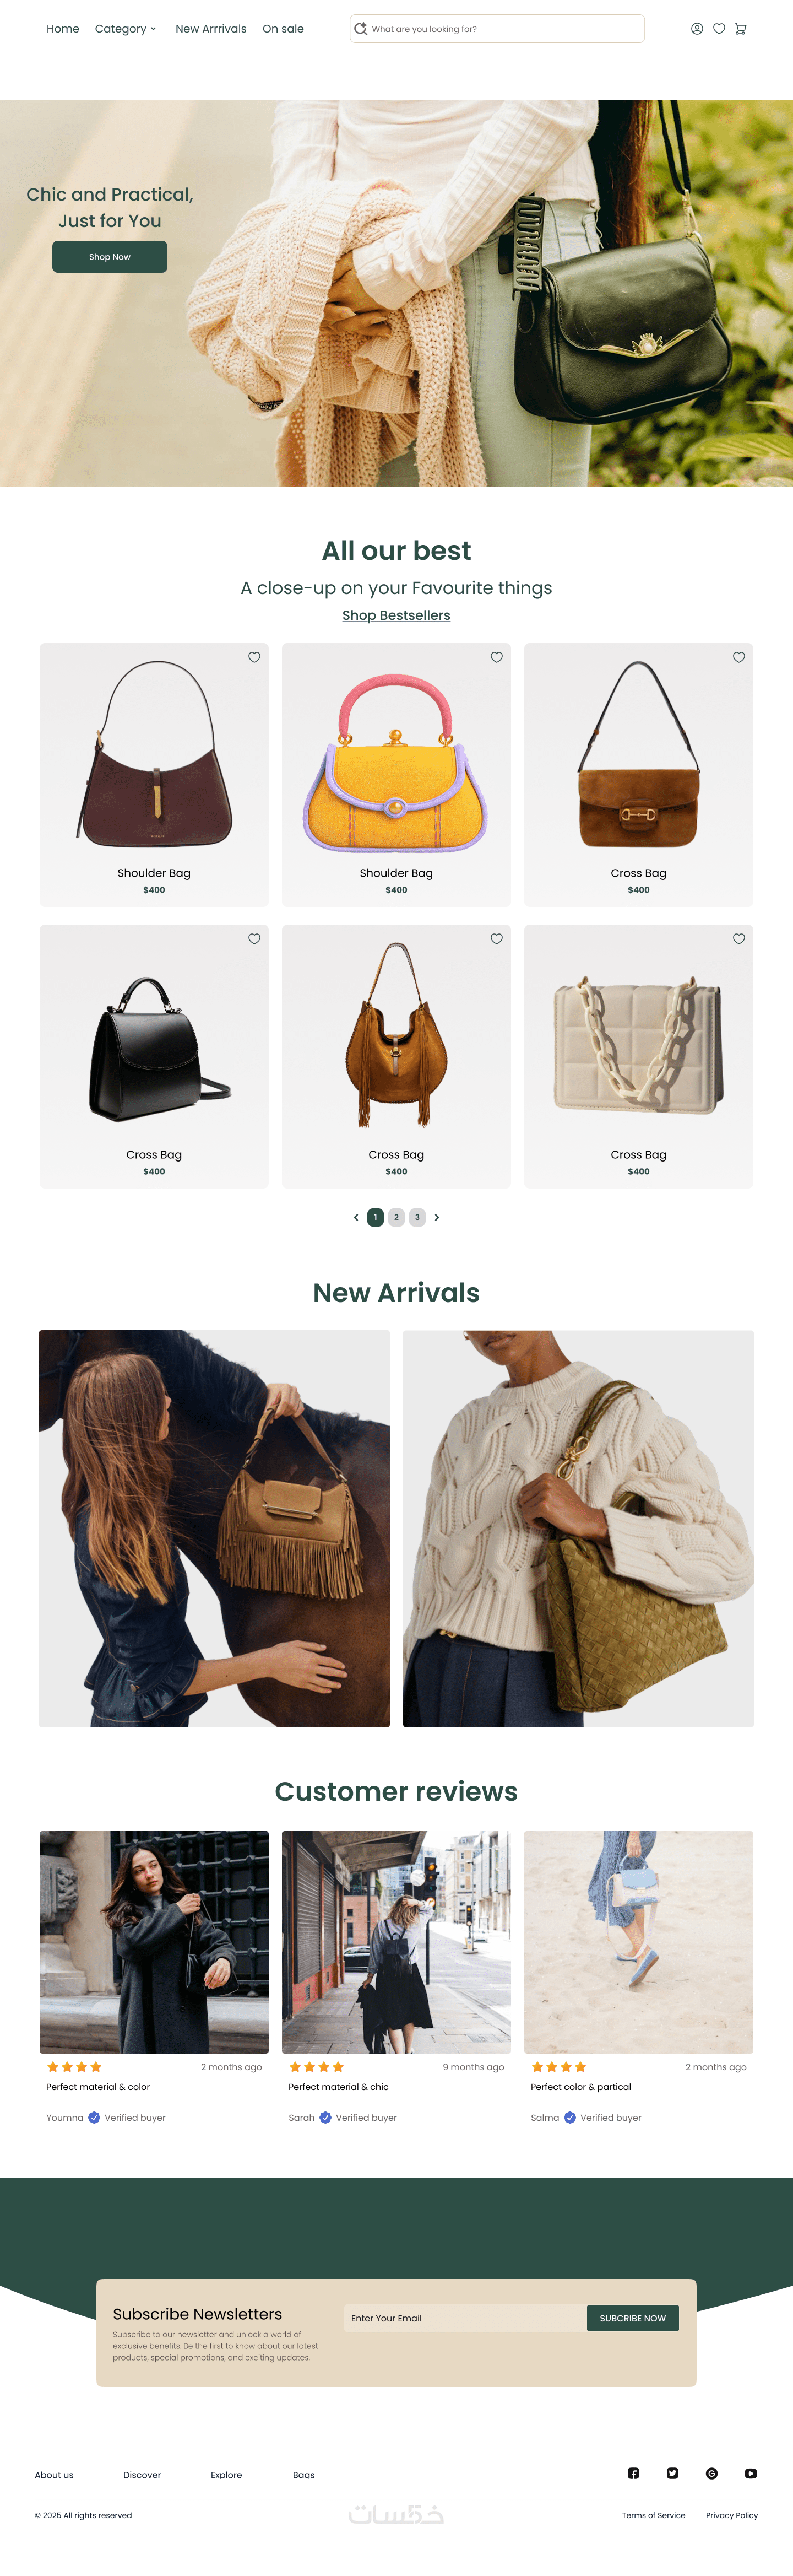Image resolution: width=793 pixels, height=2576 pixels.
Task: Click the search magnifier icon
Action: (361, 29)
